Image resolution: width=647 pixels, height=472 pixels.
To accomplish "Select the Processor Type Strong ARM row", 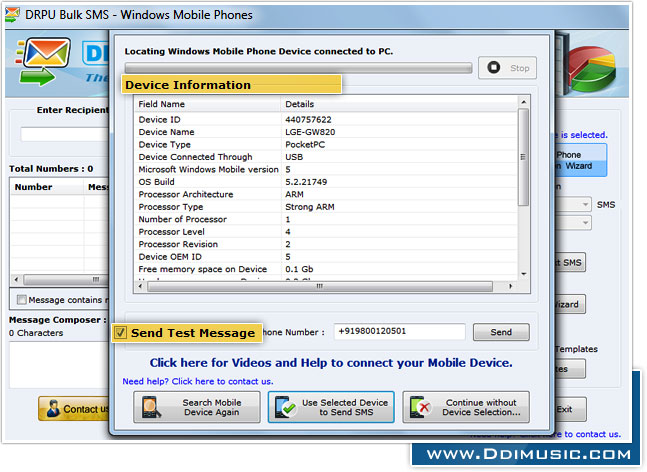I will pyautogui.click(x=326, y=207).
